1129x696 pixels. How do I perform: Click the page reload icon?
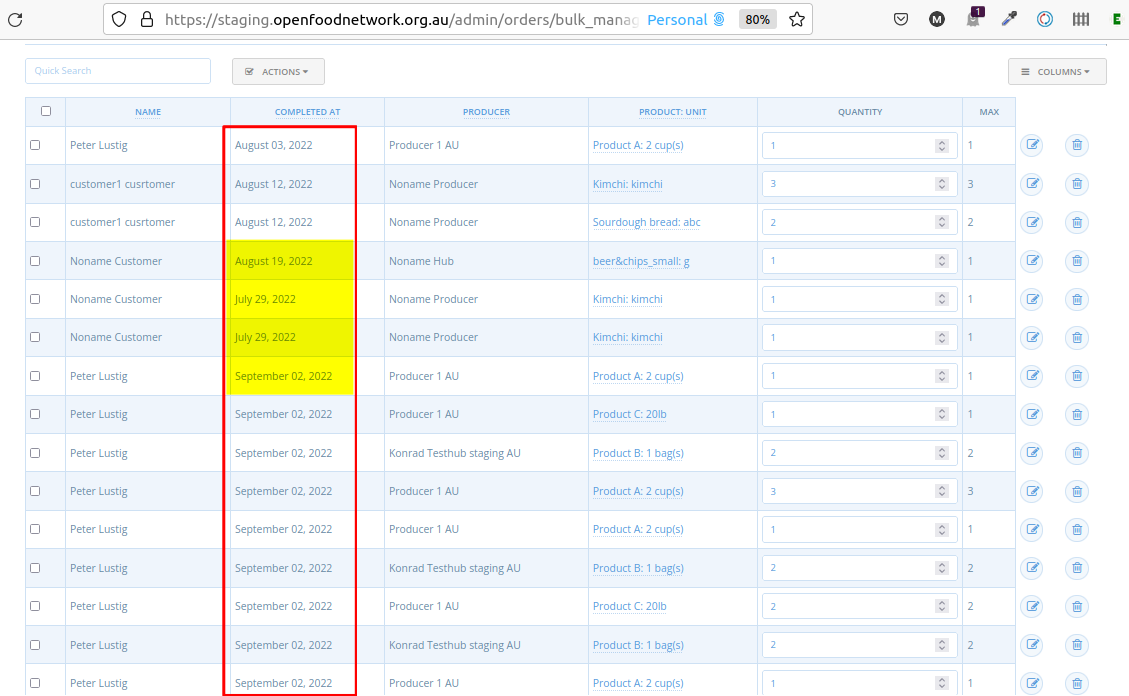[16, 18]
